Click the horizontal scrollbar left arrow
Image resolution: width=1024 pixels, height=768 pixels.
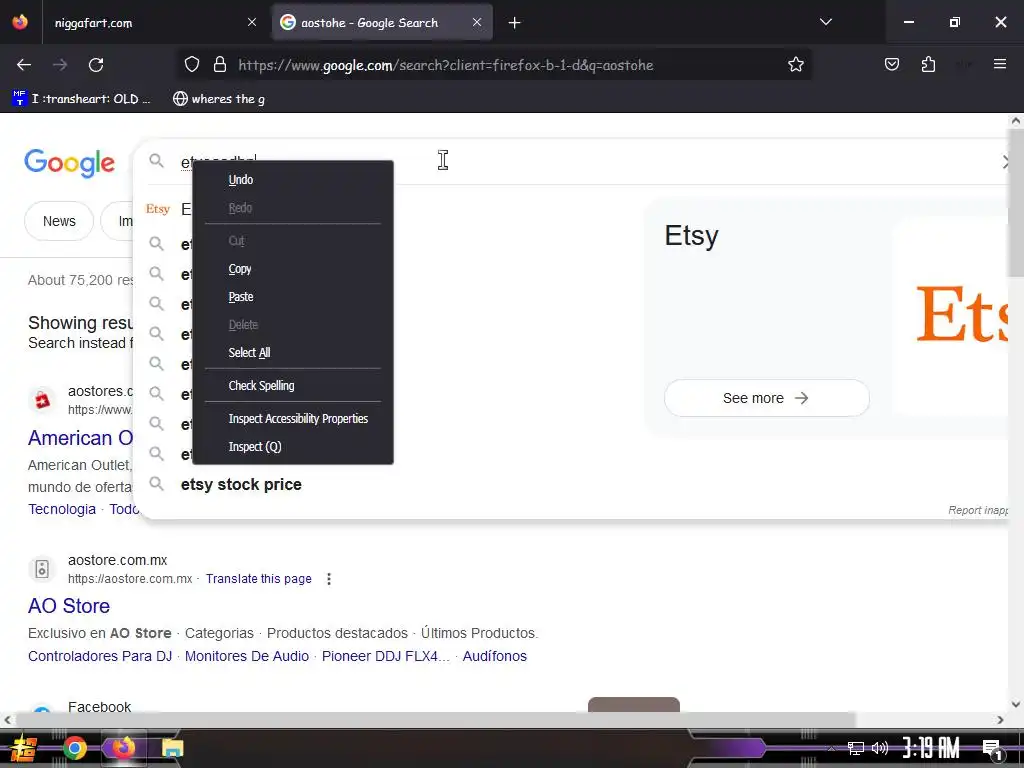[7, 720]
